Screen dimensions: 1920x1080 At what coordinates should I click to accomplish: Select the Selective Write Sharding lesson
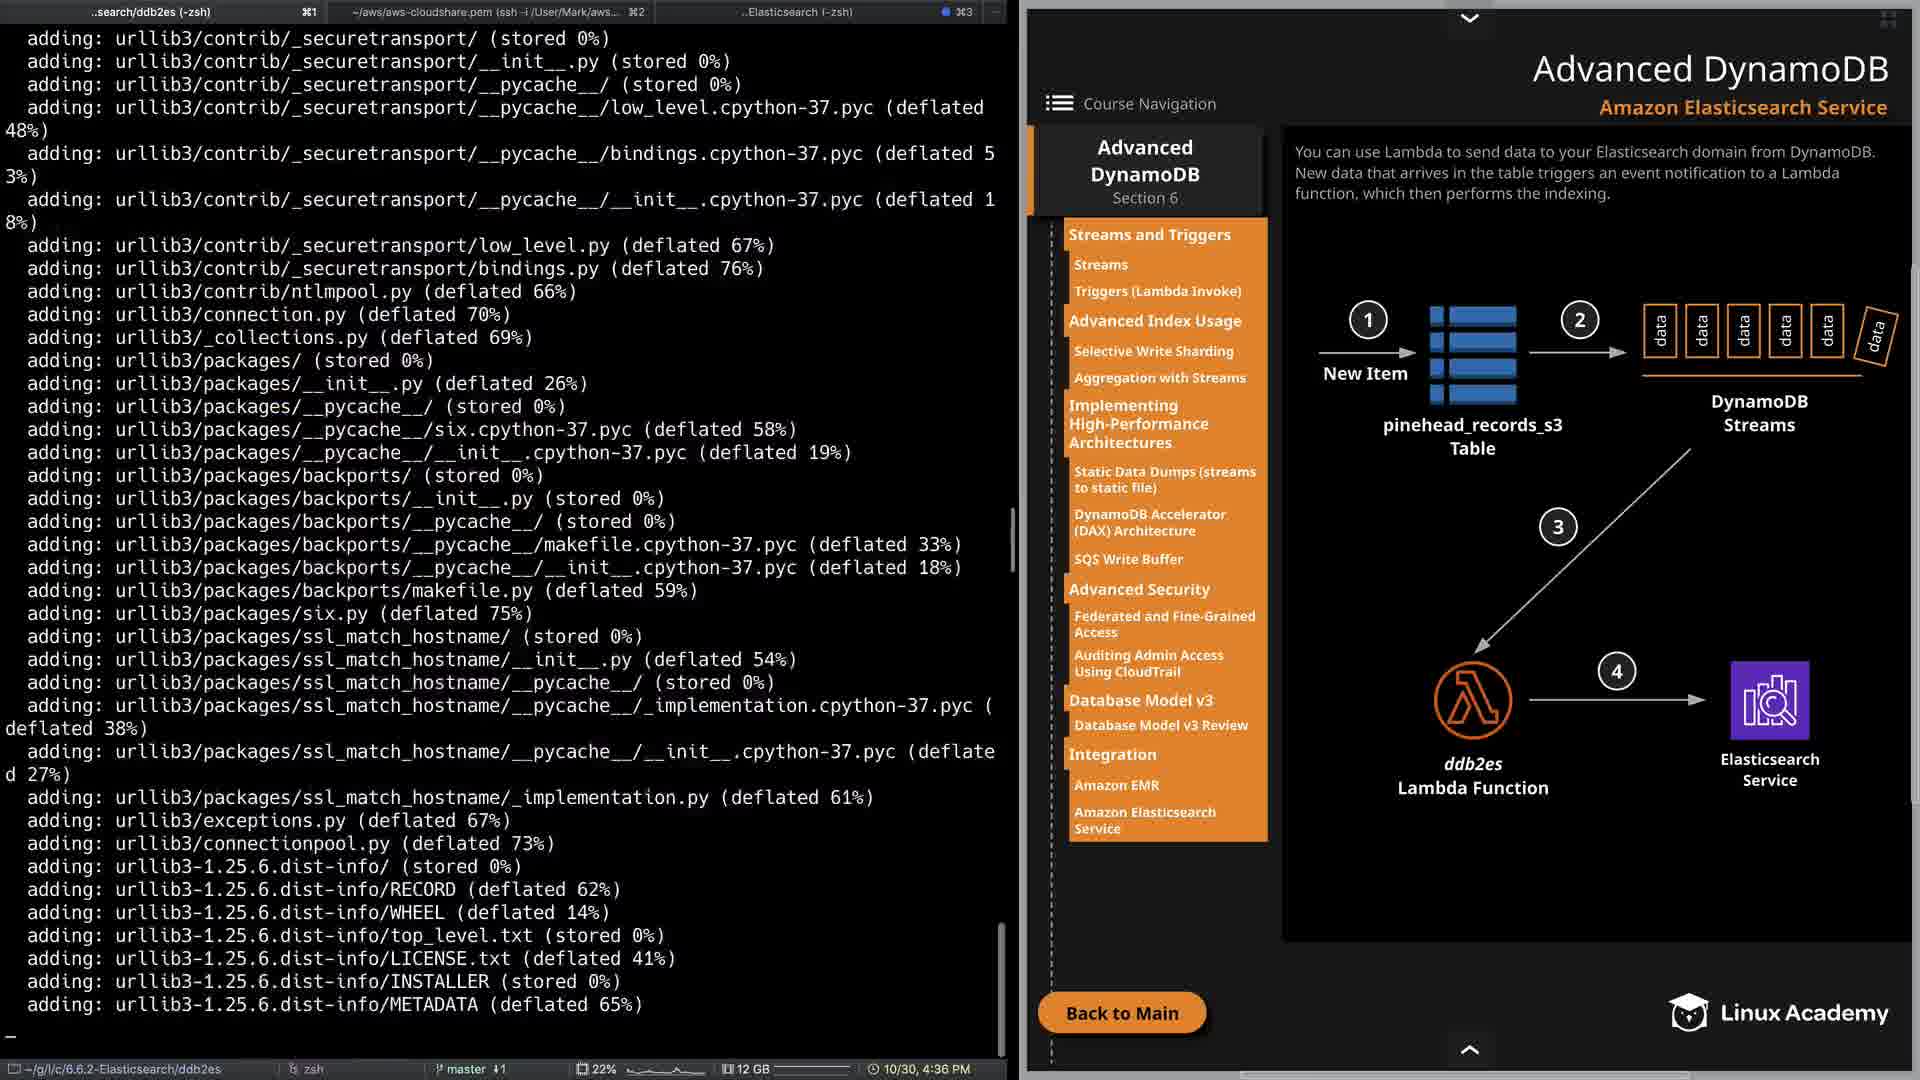tap(1153, 351)
